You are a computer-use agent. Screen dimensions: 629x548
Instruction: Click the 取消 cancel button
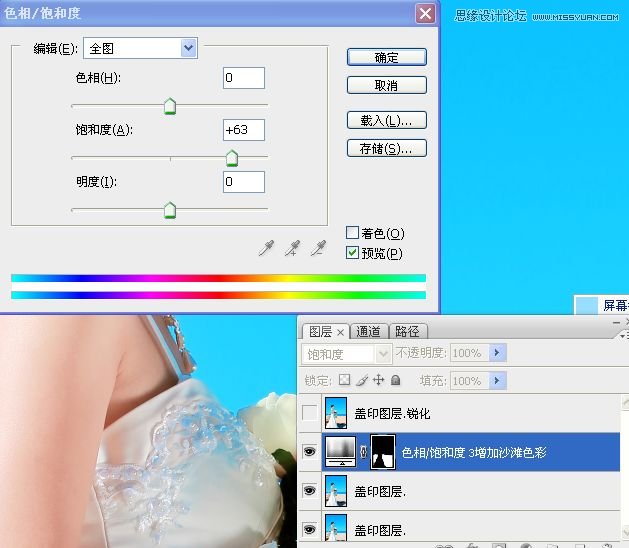click(x=386, y=85)
